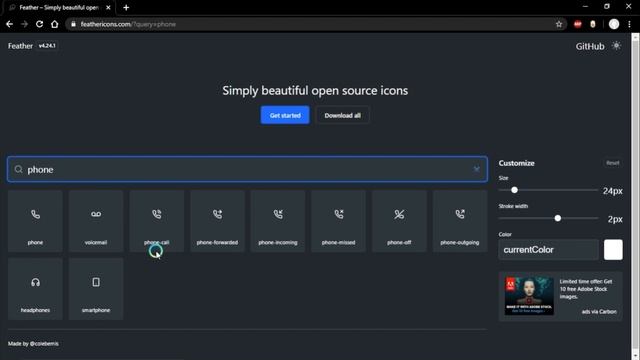
Task: Focus the currentColor input field
Action: 548,249
